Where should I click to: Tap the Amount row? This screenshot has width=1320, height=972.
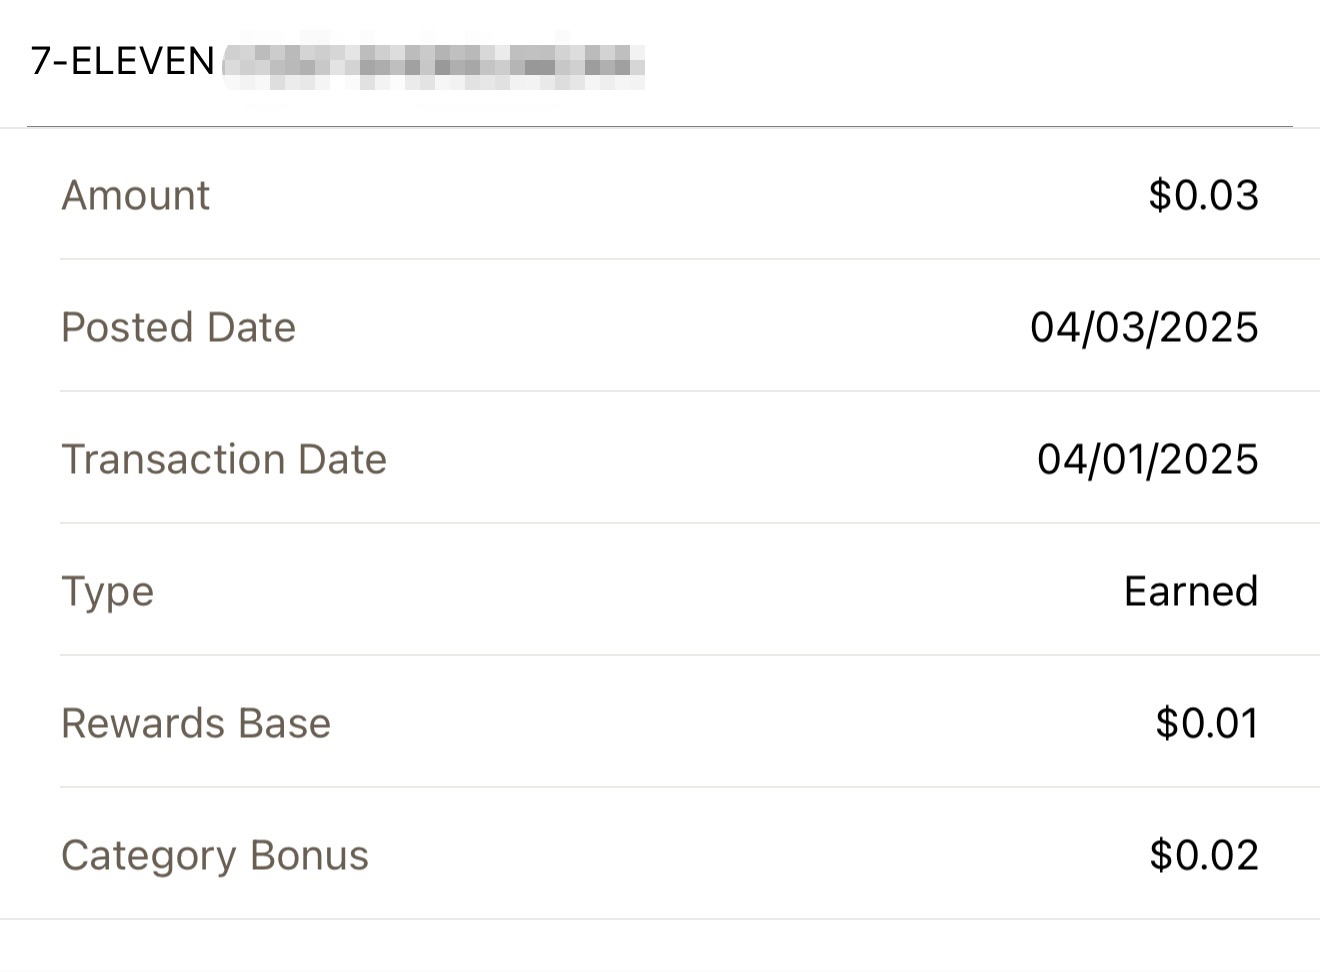660,194
